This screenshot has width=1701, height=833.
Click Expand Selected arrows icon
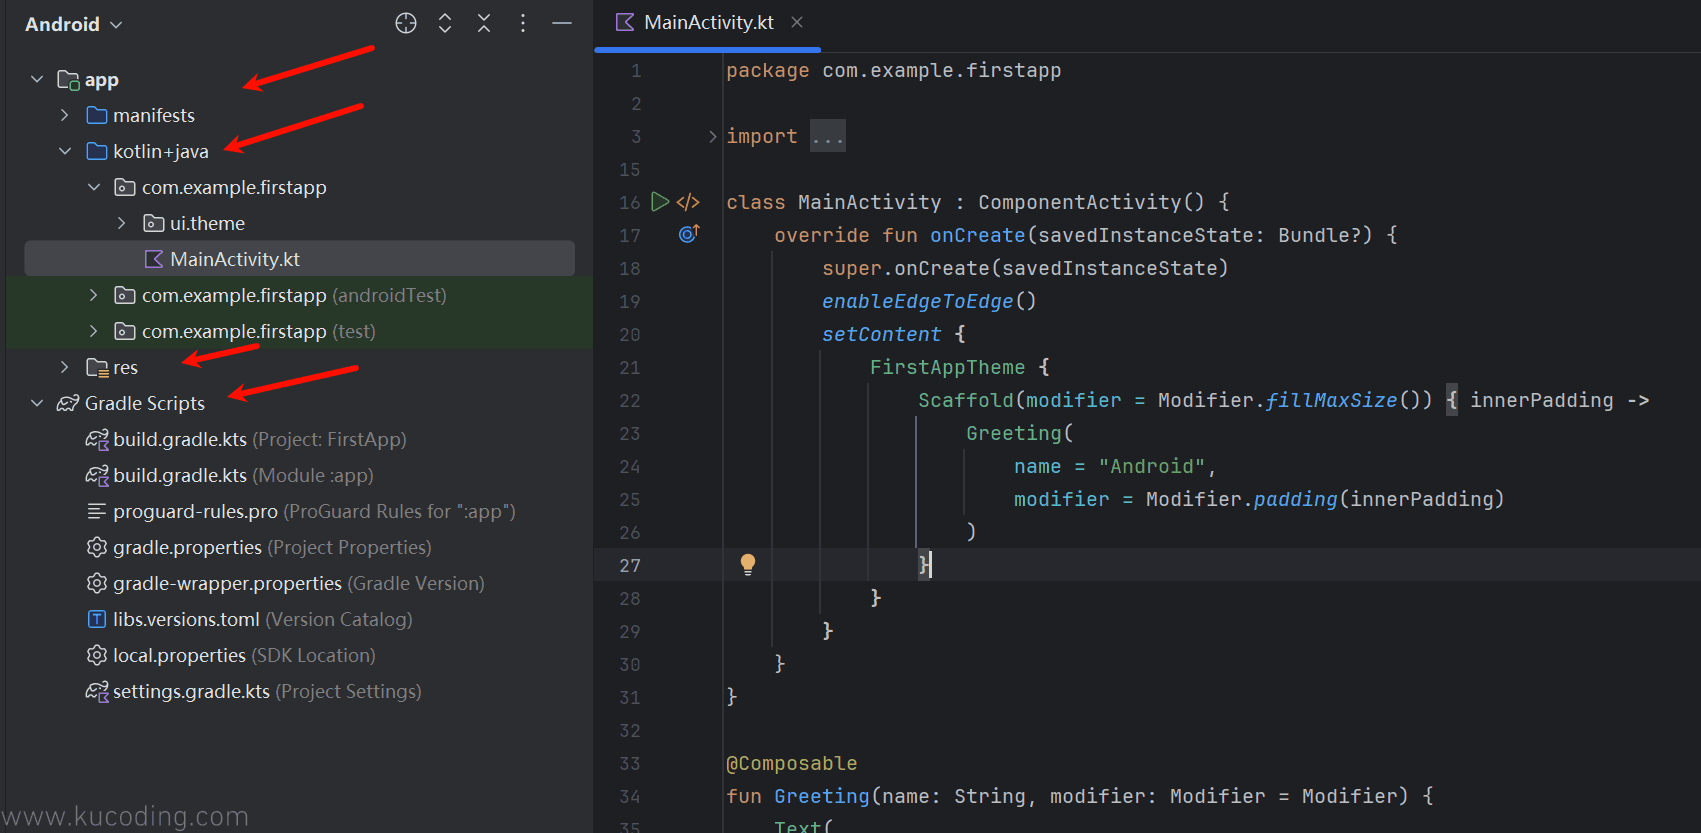(445, 23)
